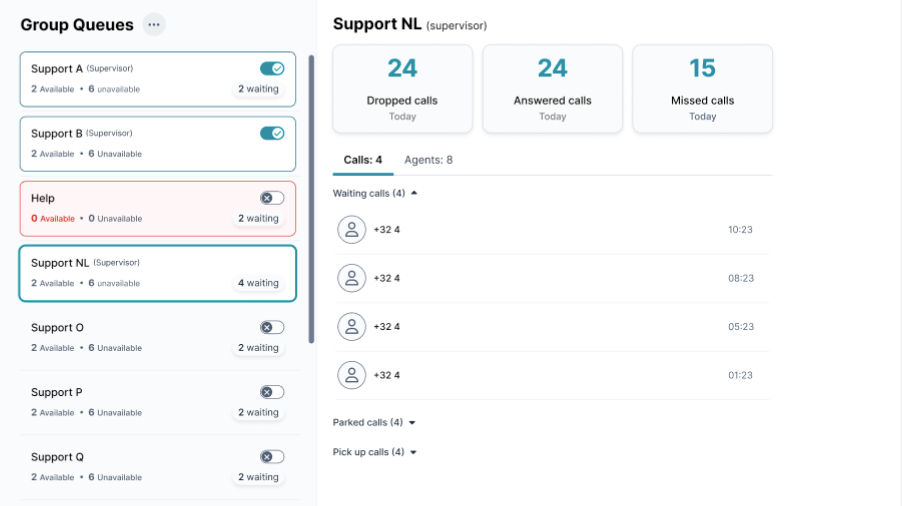Turn off the Support B queue toggle
This screenshot has width=902, height=506.
click(x=272, y=133)
